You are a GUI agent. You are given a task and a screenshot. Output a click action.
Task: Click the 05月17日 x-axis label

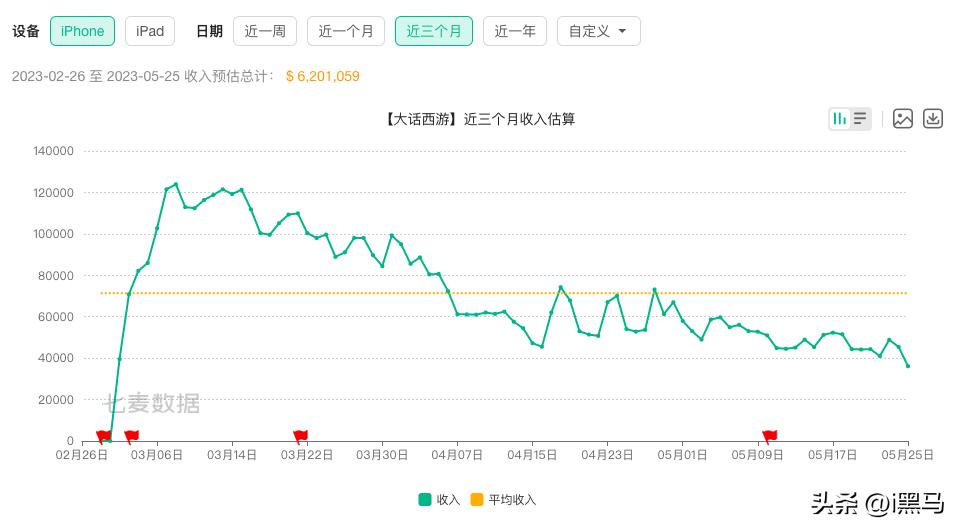pyautogui.click(x=832, y=455)
